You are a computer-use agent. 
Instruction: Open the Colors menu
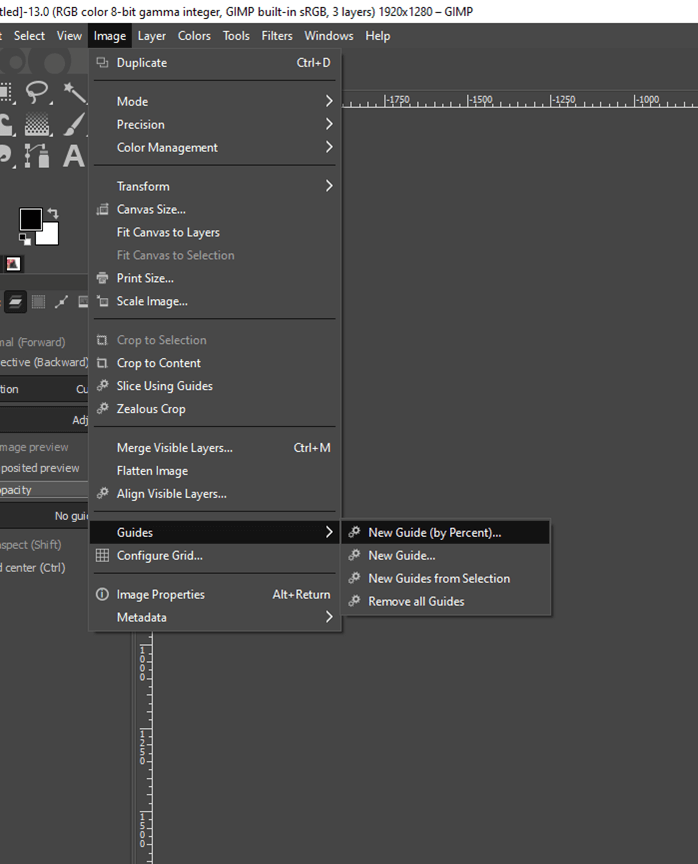click(194, 36)
